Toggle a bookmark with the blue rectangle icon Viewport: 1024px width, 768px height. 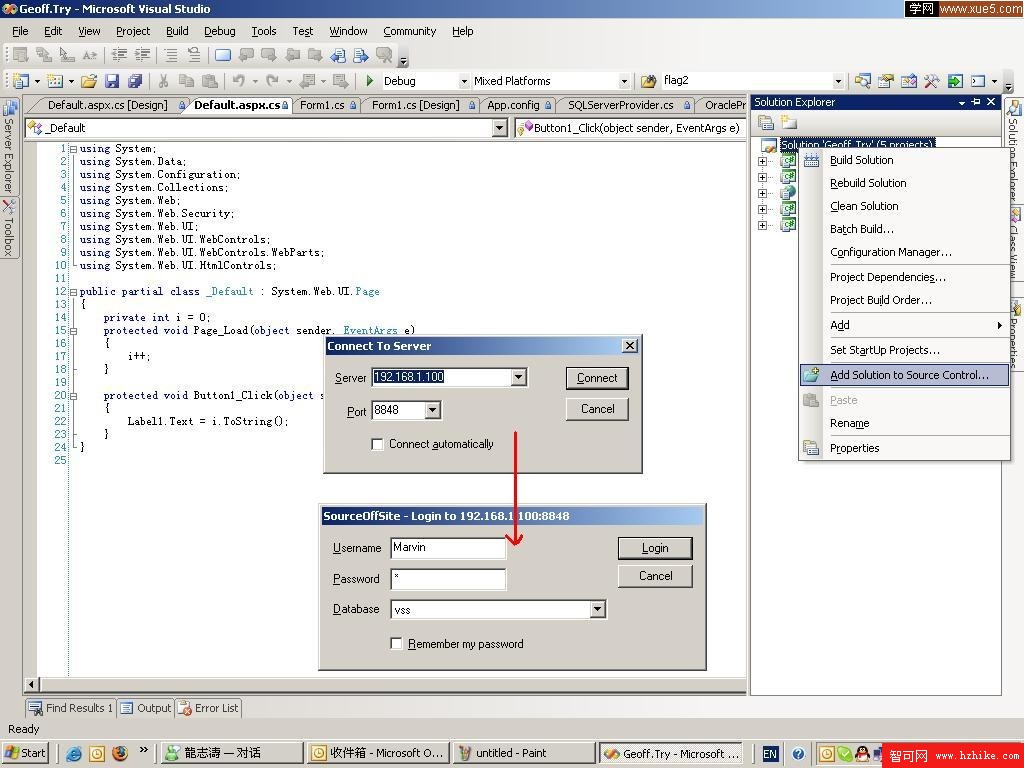[223, 55]
